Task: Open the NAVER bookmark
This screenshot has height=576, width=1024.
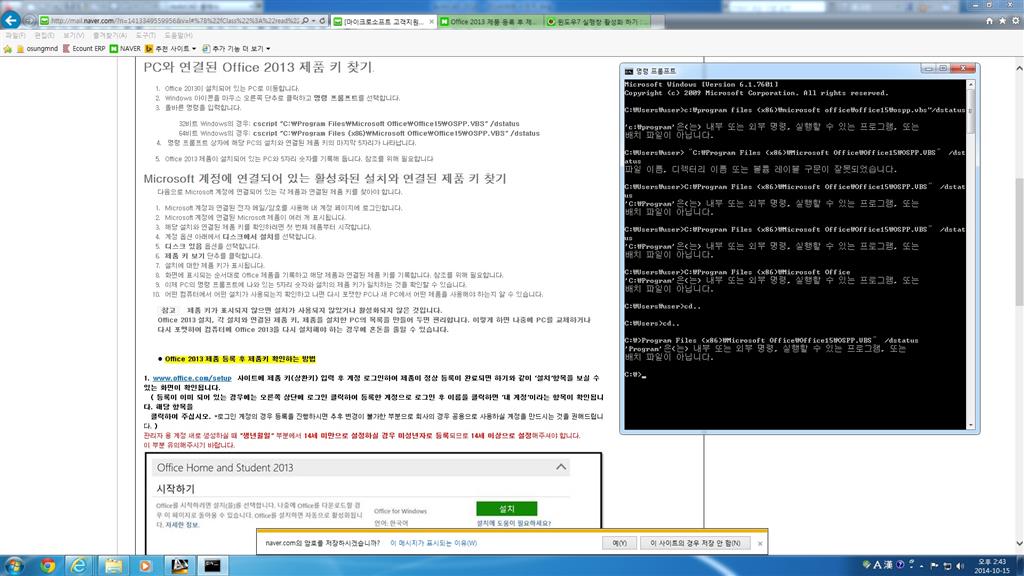Action: coord(125,49)
